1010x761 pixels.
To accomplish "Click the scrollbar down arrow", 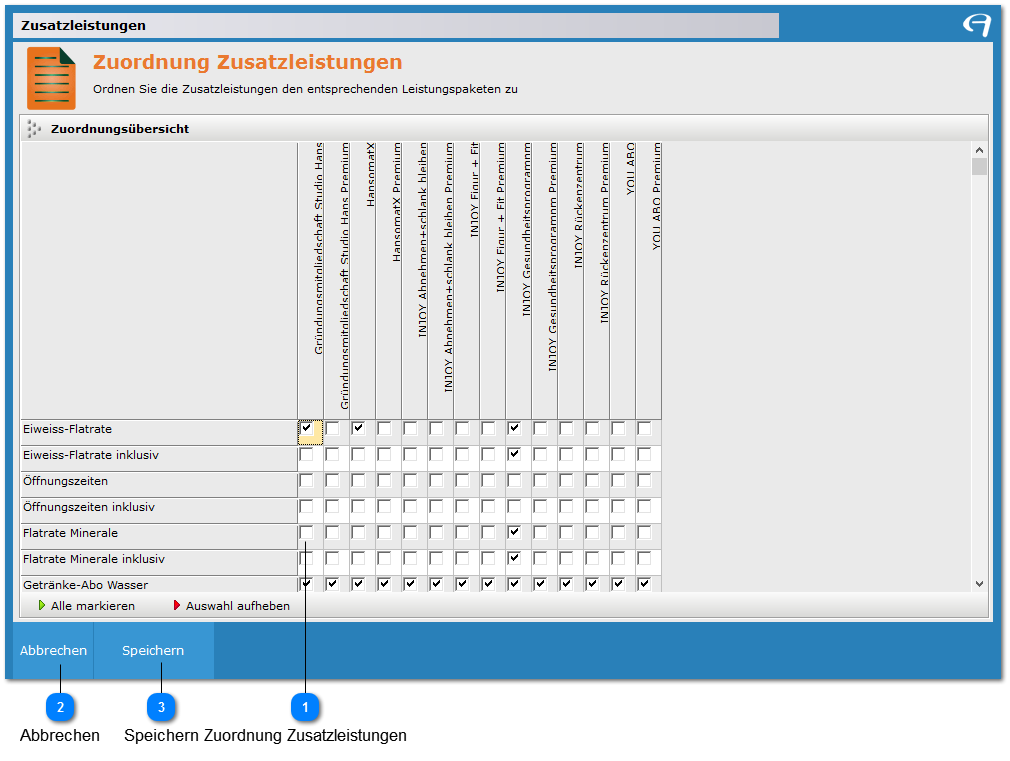I will click(979, 584).
